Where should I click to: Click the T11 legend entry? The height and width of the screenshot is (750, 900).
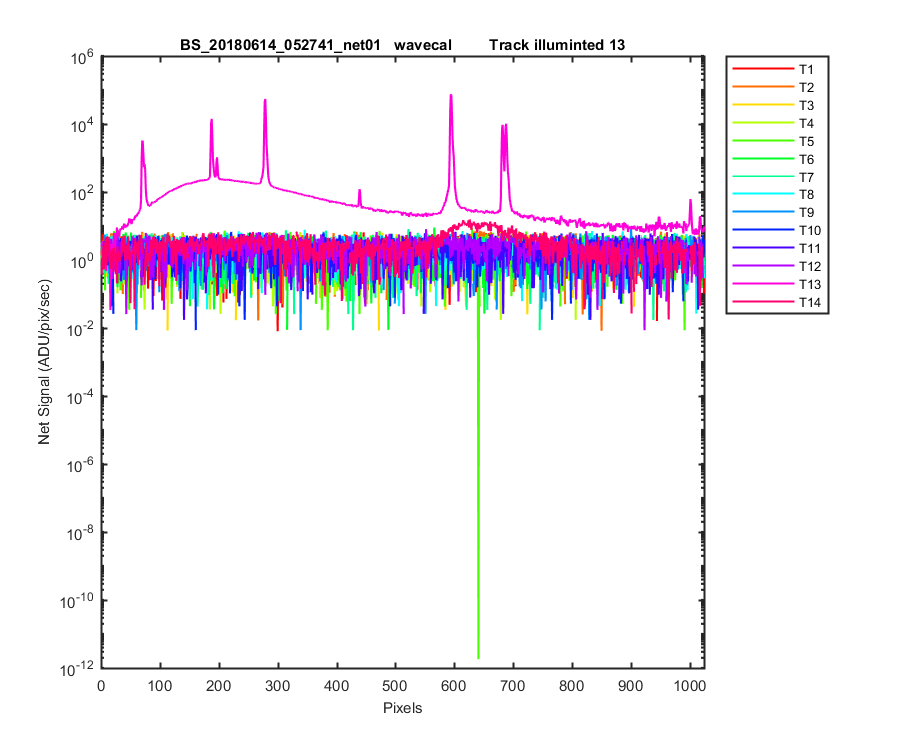777,248
